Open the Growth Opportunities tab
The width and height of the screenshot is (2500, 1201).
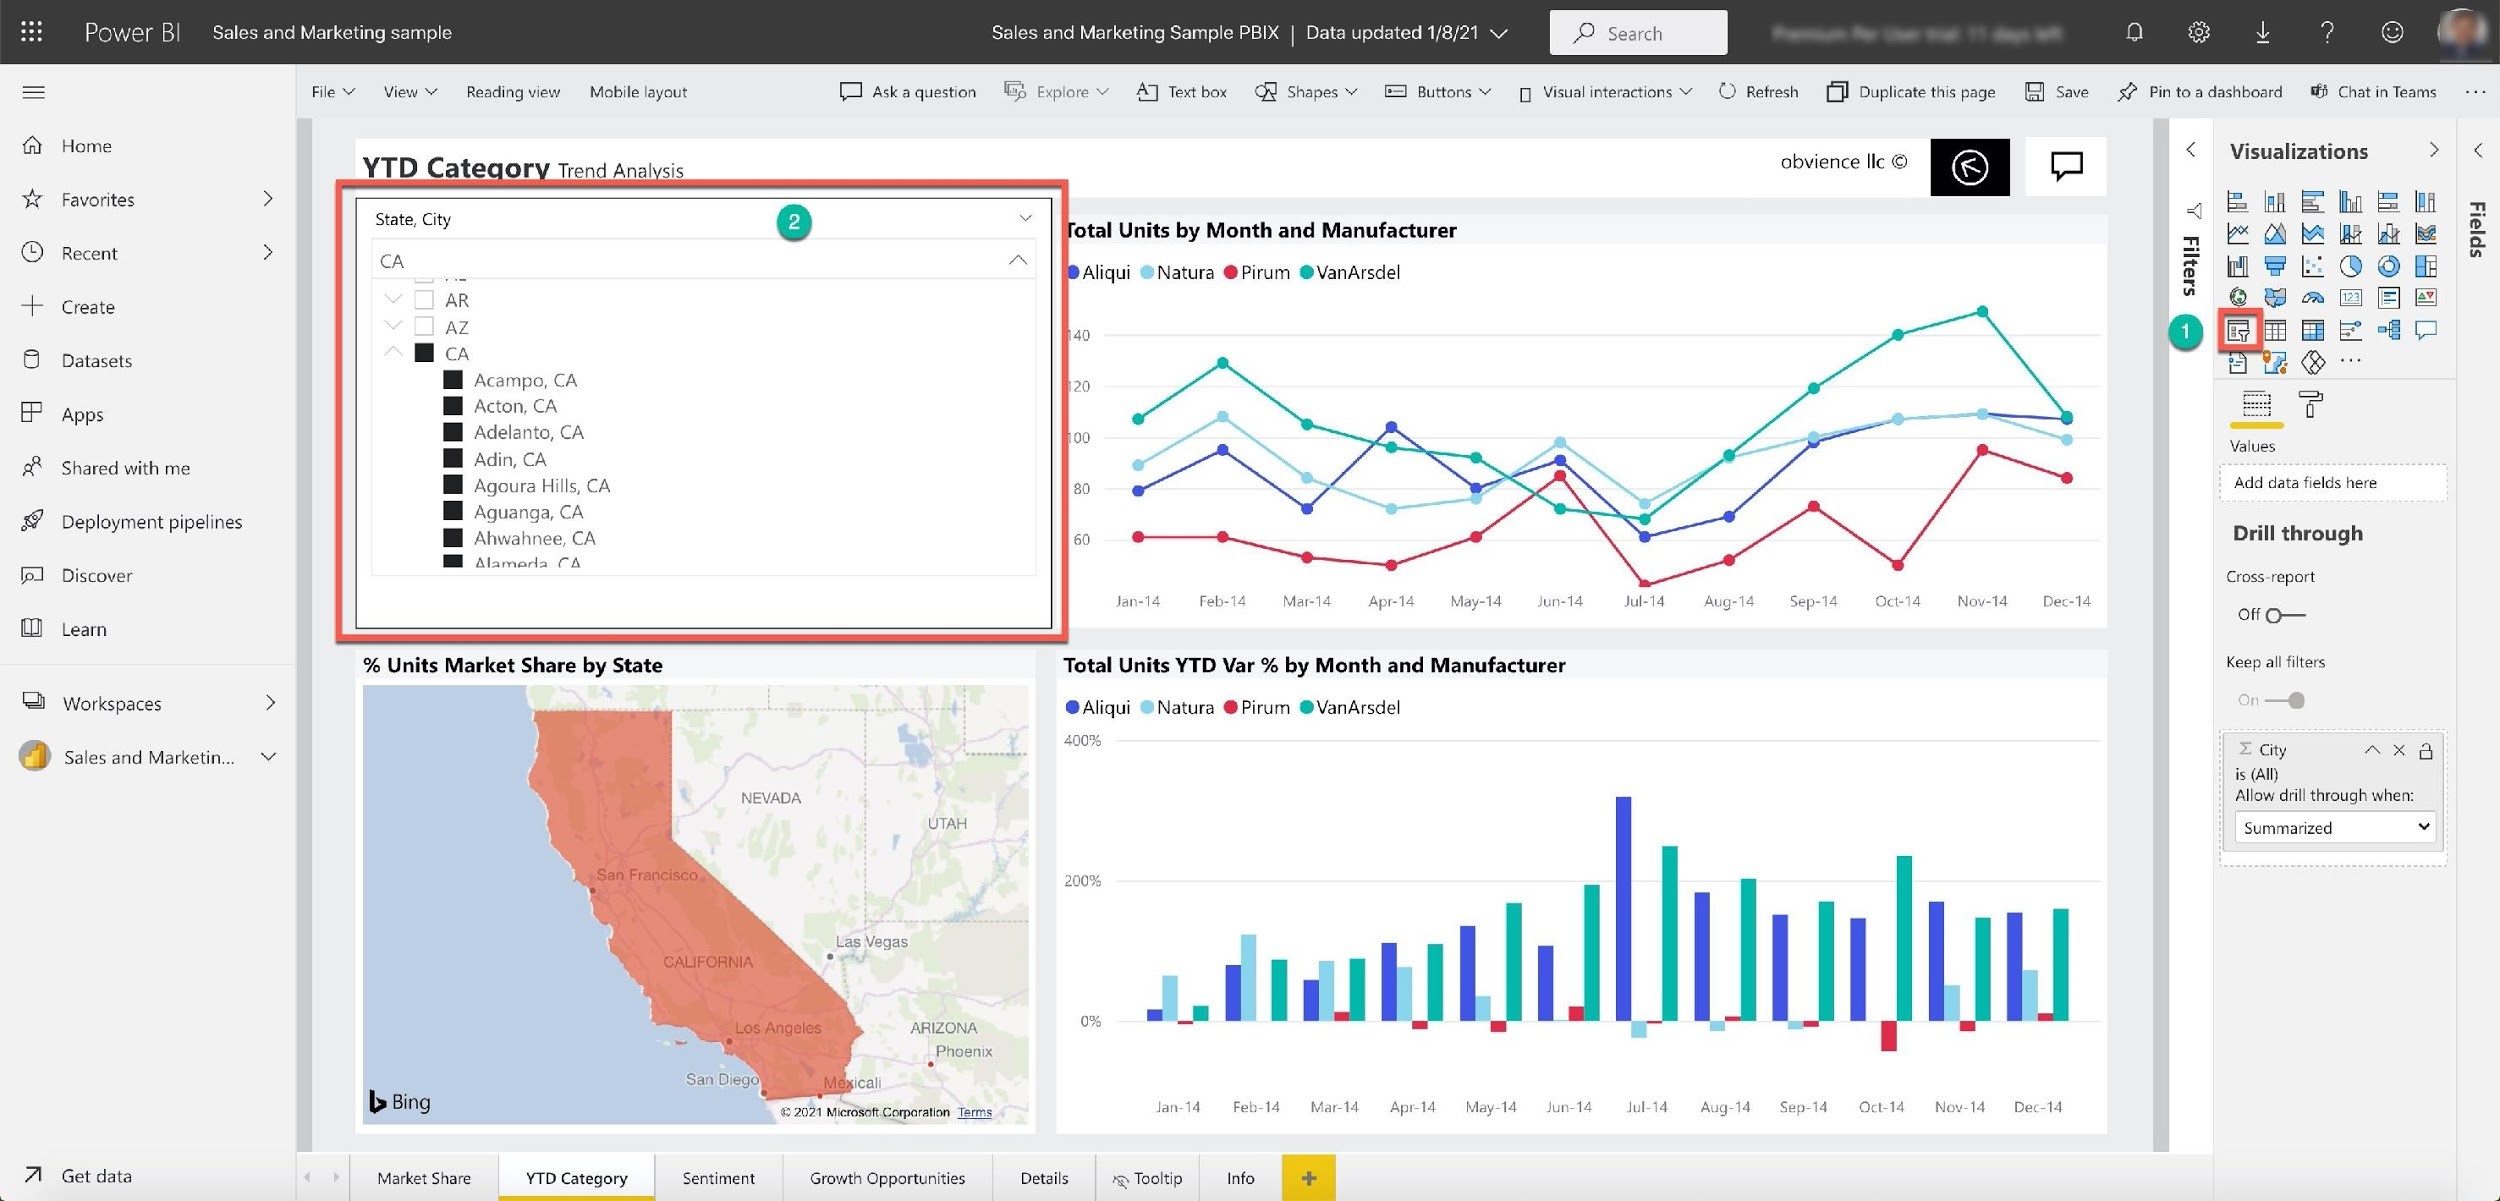pos(887,1178)
